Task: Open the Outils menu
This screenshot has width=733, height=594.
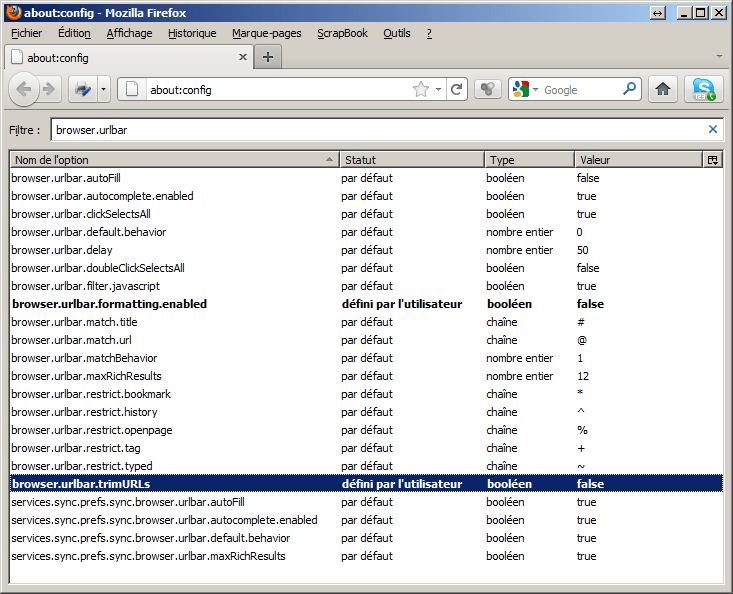Action: (396, 33)
